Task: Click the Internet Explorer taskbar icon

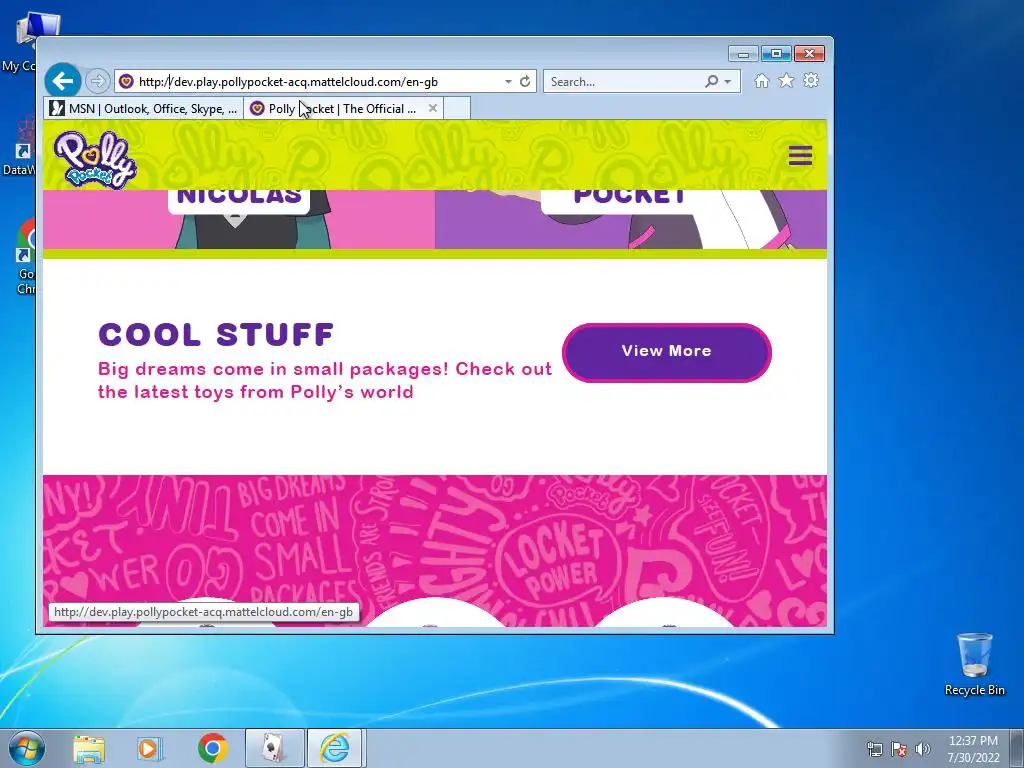Action: pyautogui.click(x=334, y=748)
